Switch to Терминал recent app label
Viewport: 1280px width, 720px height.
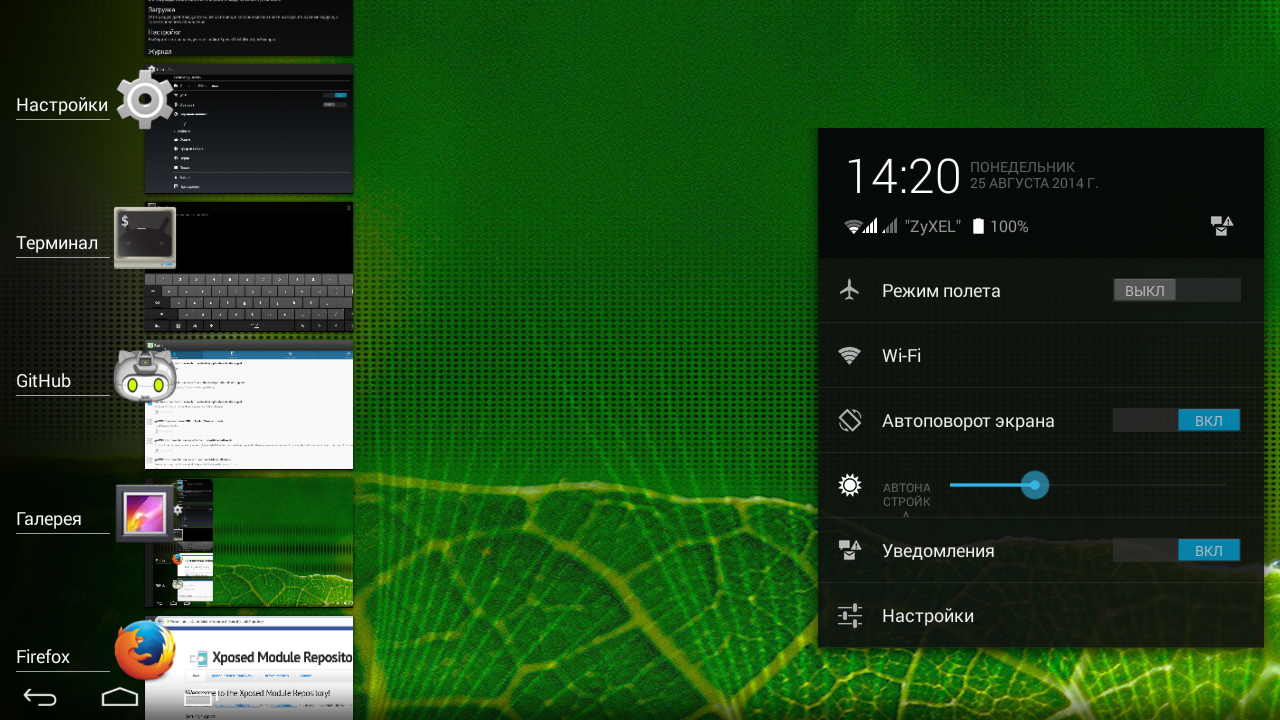(57, 243)
